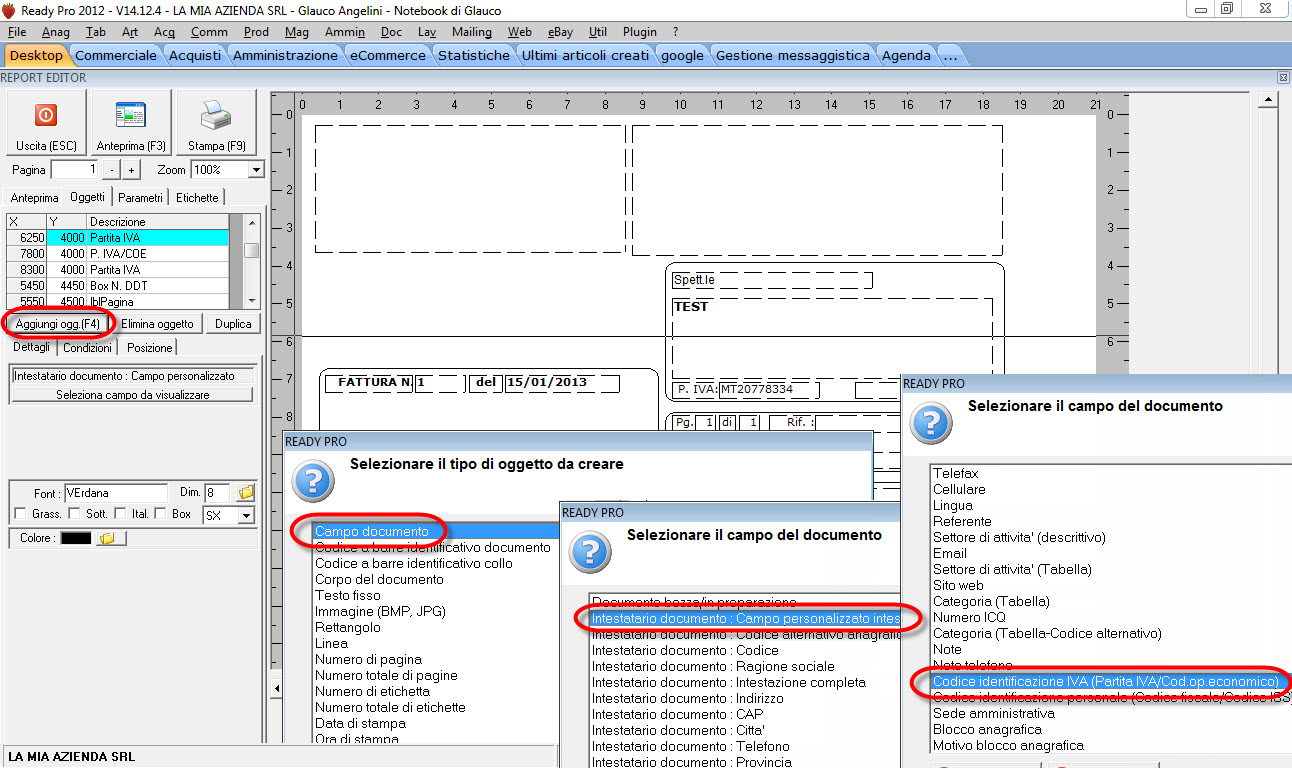
Task: Click the Font name field showing VErdana
Action: click(115, 493)
